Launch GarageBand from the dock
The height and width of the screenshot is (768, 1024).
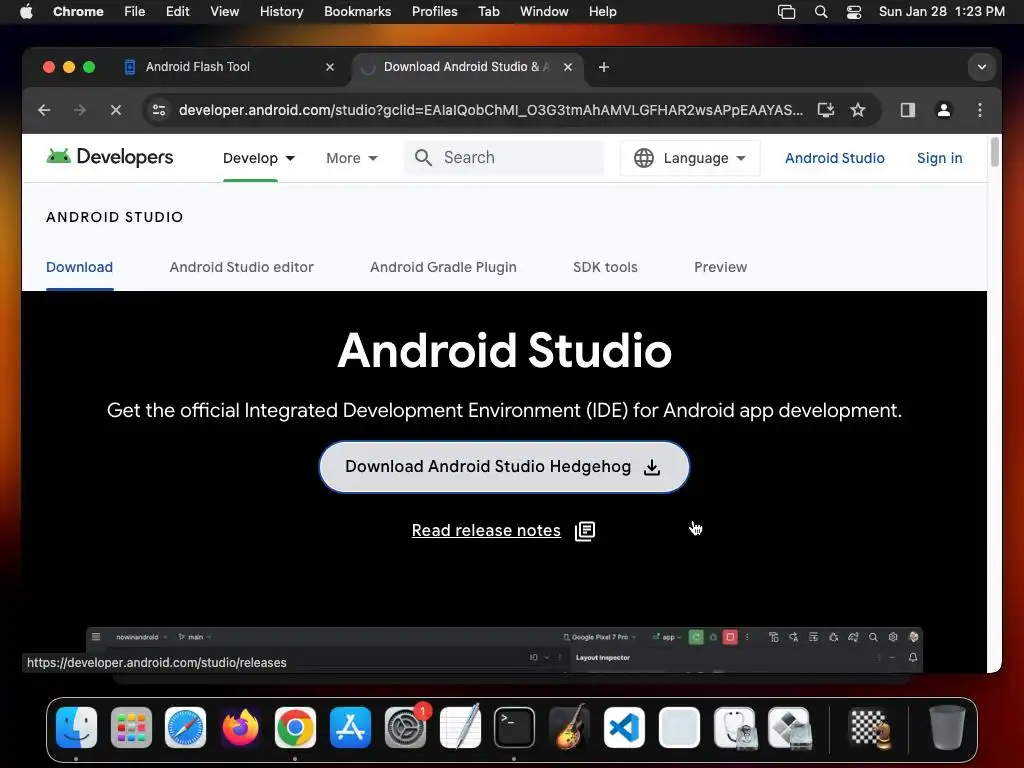569,727
